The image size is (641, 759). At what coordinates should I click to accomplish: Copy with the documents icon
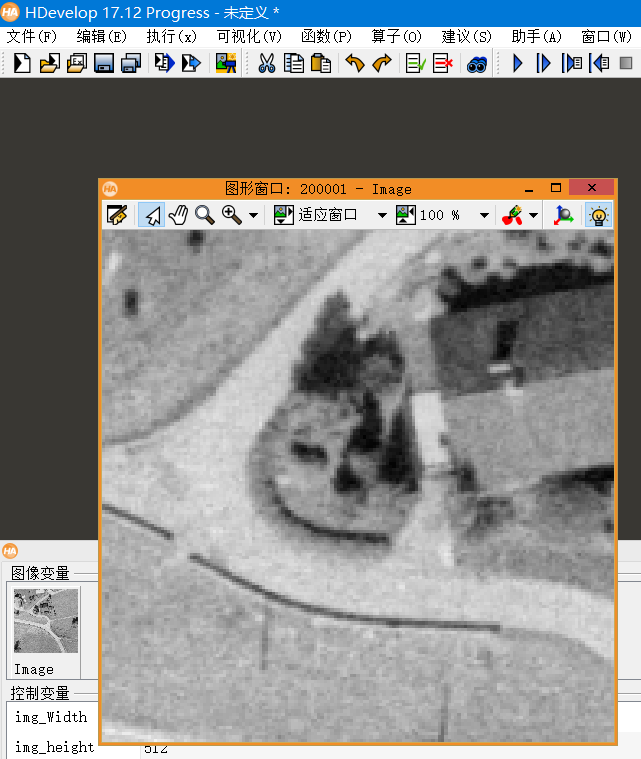tap(293, 63)
